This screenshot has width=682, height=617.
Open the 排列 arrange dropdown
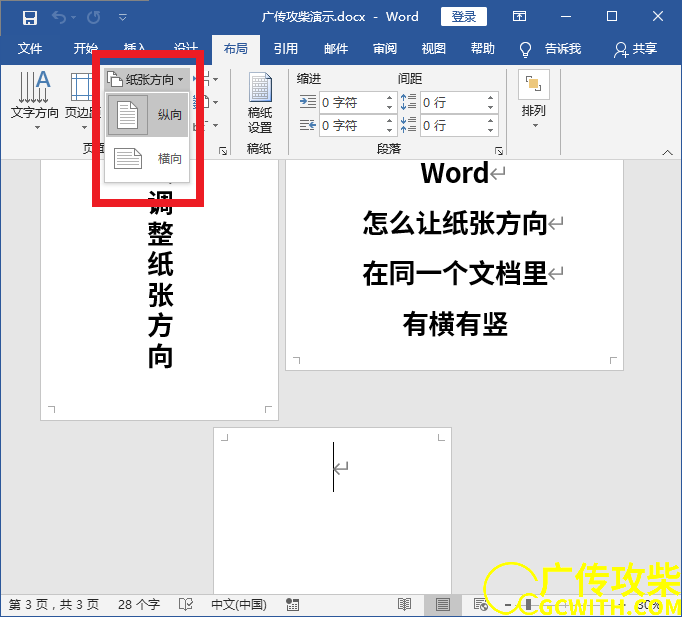coord(534,100)
